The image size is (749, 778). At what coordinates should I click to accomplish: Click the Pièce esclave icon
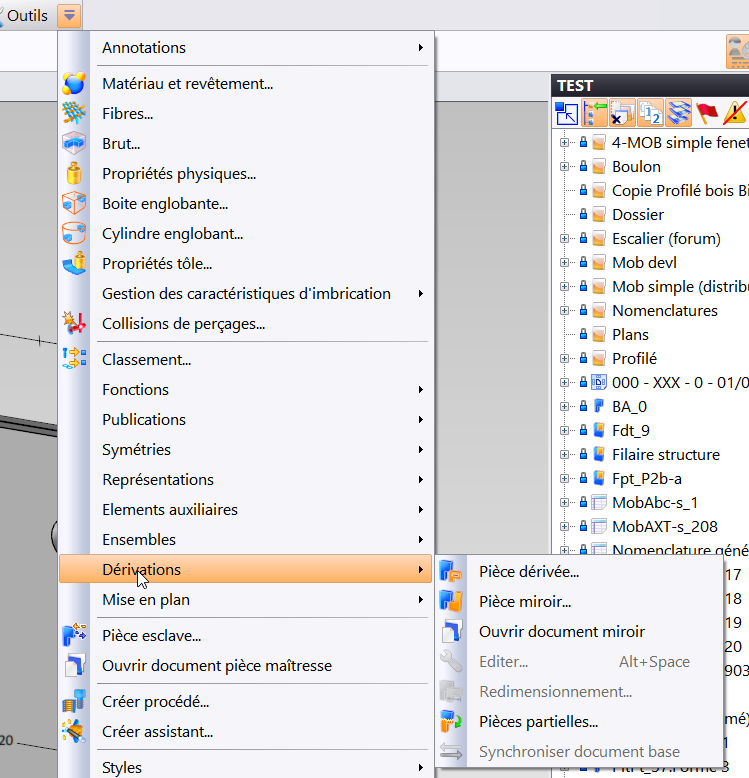click(x=74, y=636)
